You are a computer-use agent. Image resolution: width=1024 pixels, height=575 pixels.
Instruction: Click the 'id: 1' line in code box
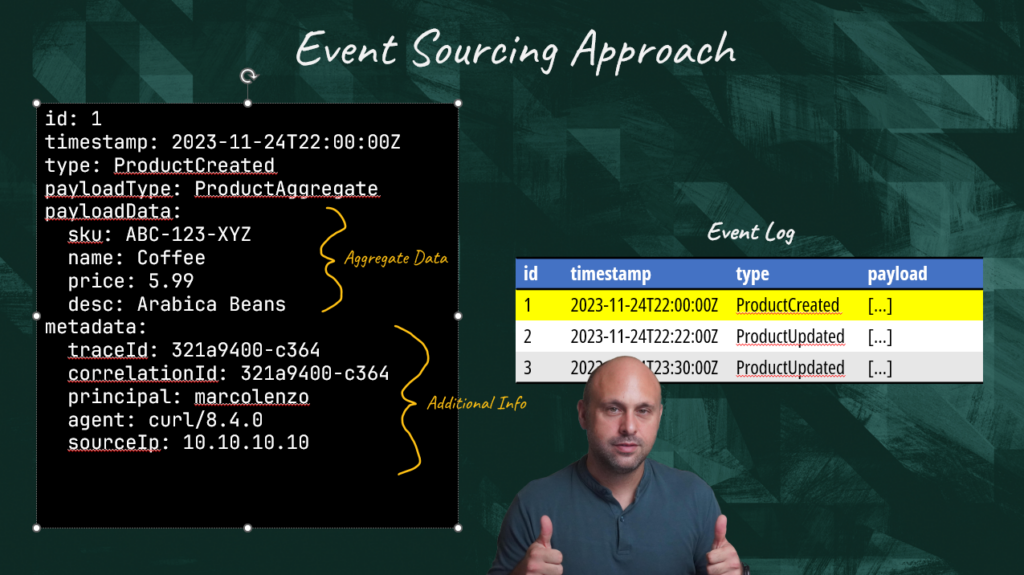coord(73,119)
